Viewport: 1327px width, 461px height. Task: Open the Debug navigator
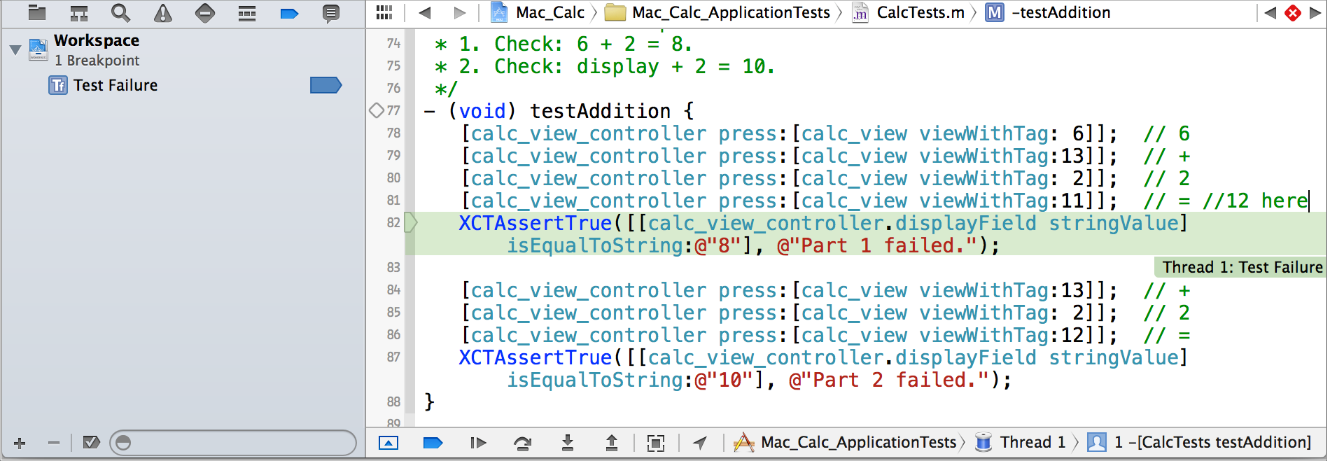[247, 13]
